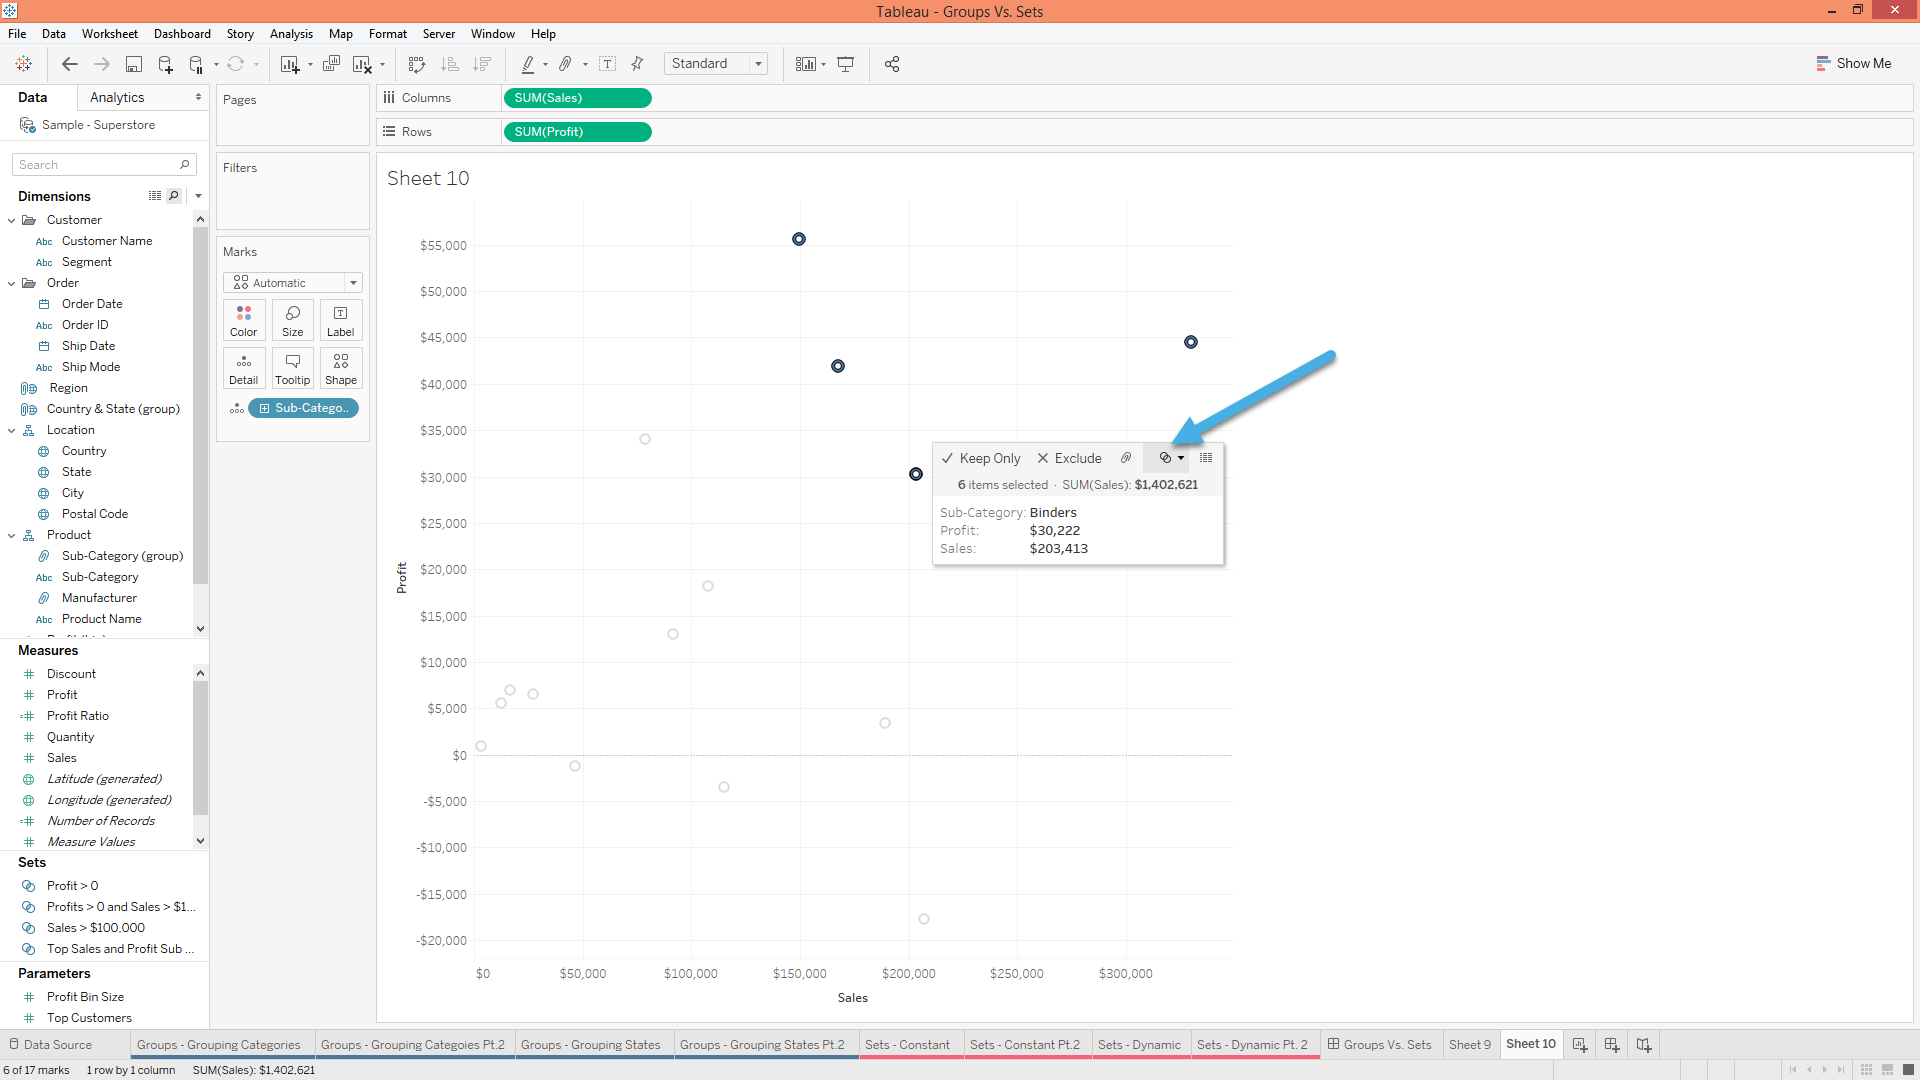Click the Redo forward arrow in toolbar

click(x=102, y=64)
